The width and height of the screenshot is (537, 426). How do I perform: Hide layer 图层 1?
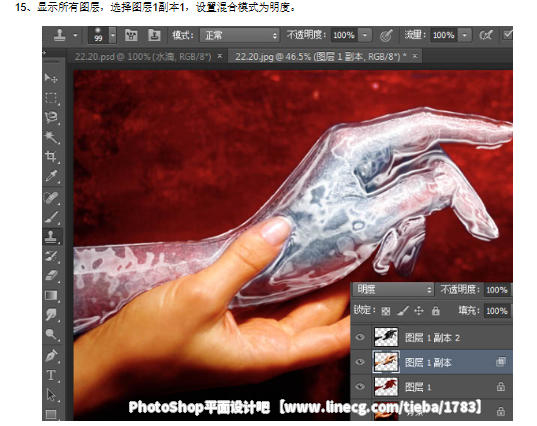(x=360, y=386)
